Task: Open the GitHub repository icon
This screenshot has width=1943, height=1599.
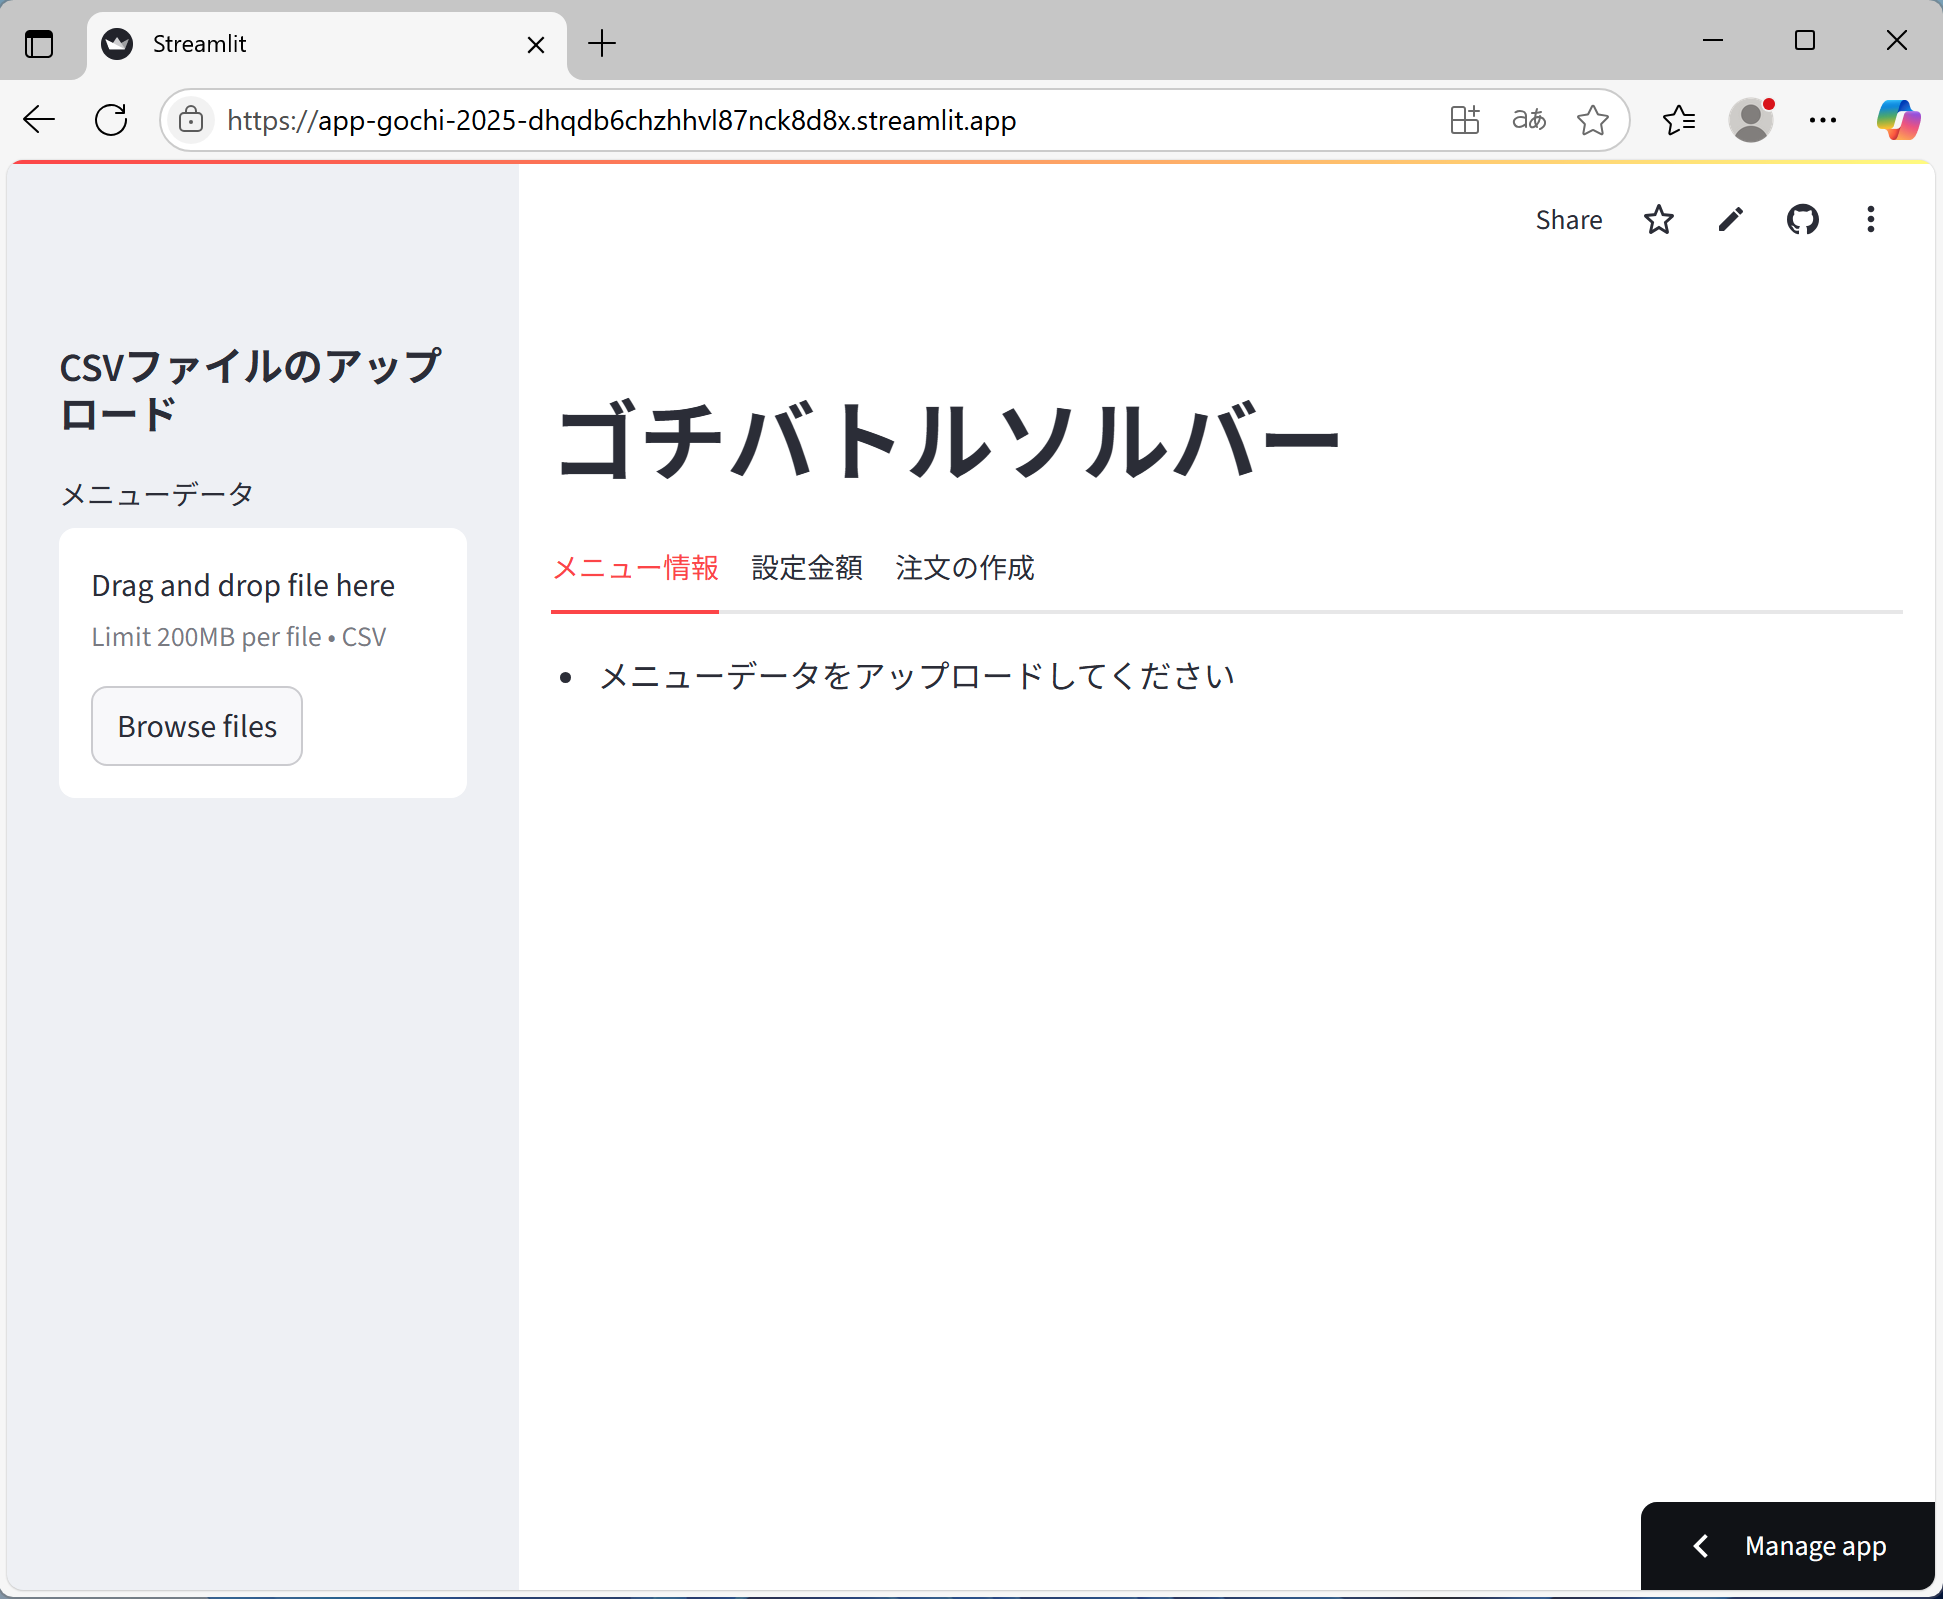Action: [1802, 220]
